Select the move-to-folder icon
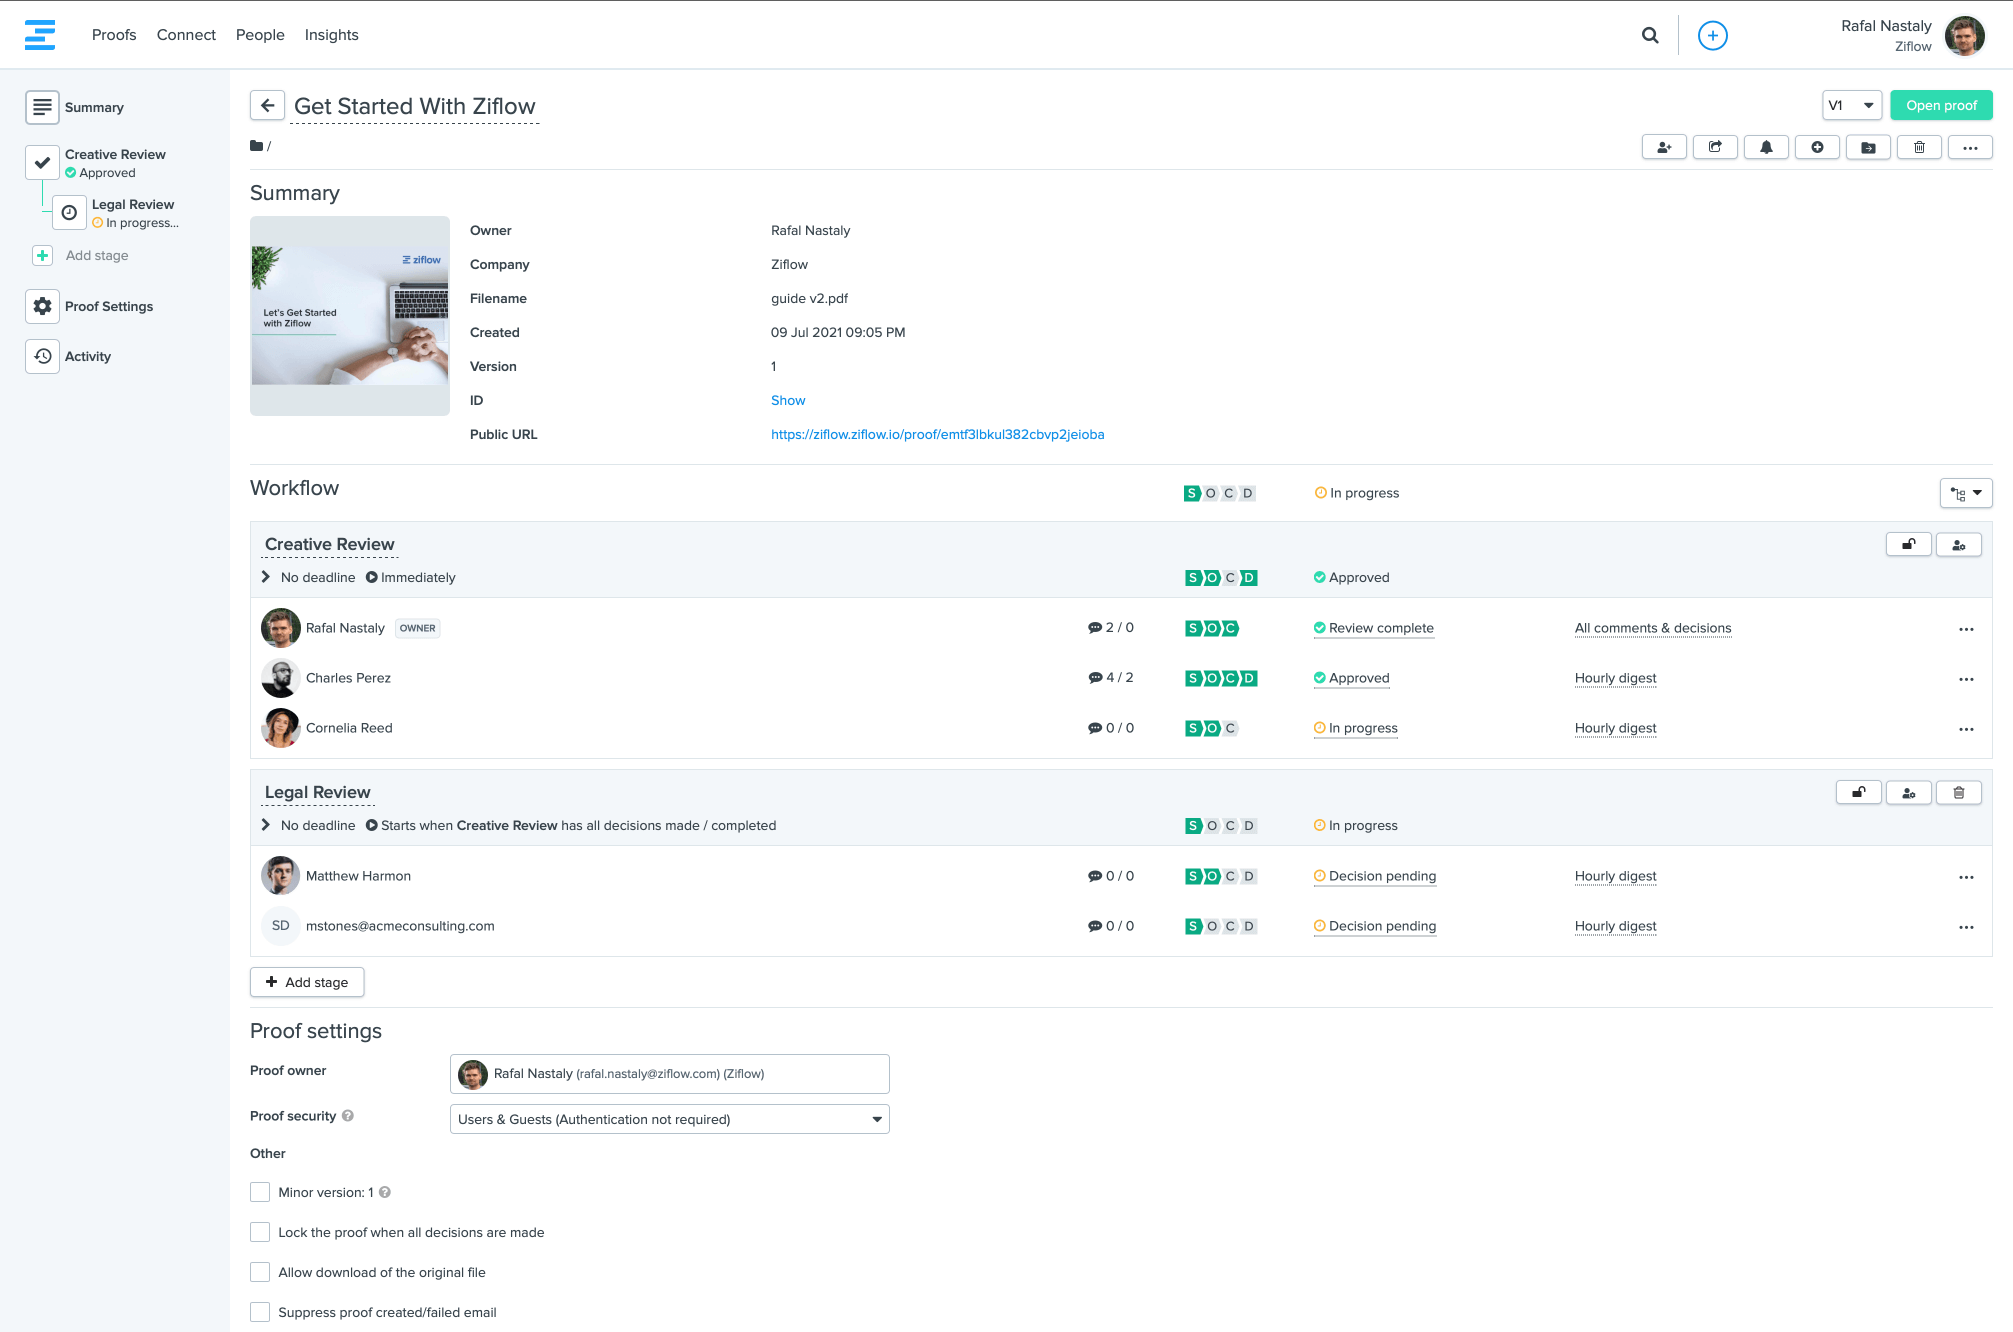 click(x=1868, y=147)
